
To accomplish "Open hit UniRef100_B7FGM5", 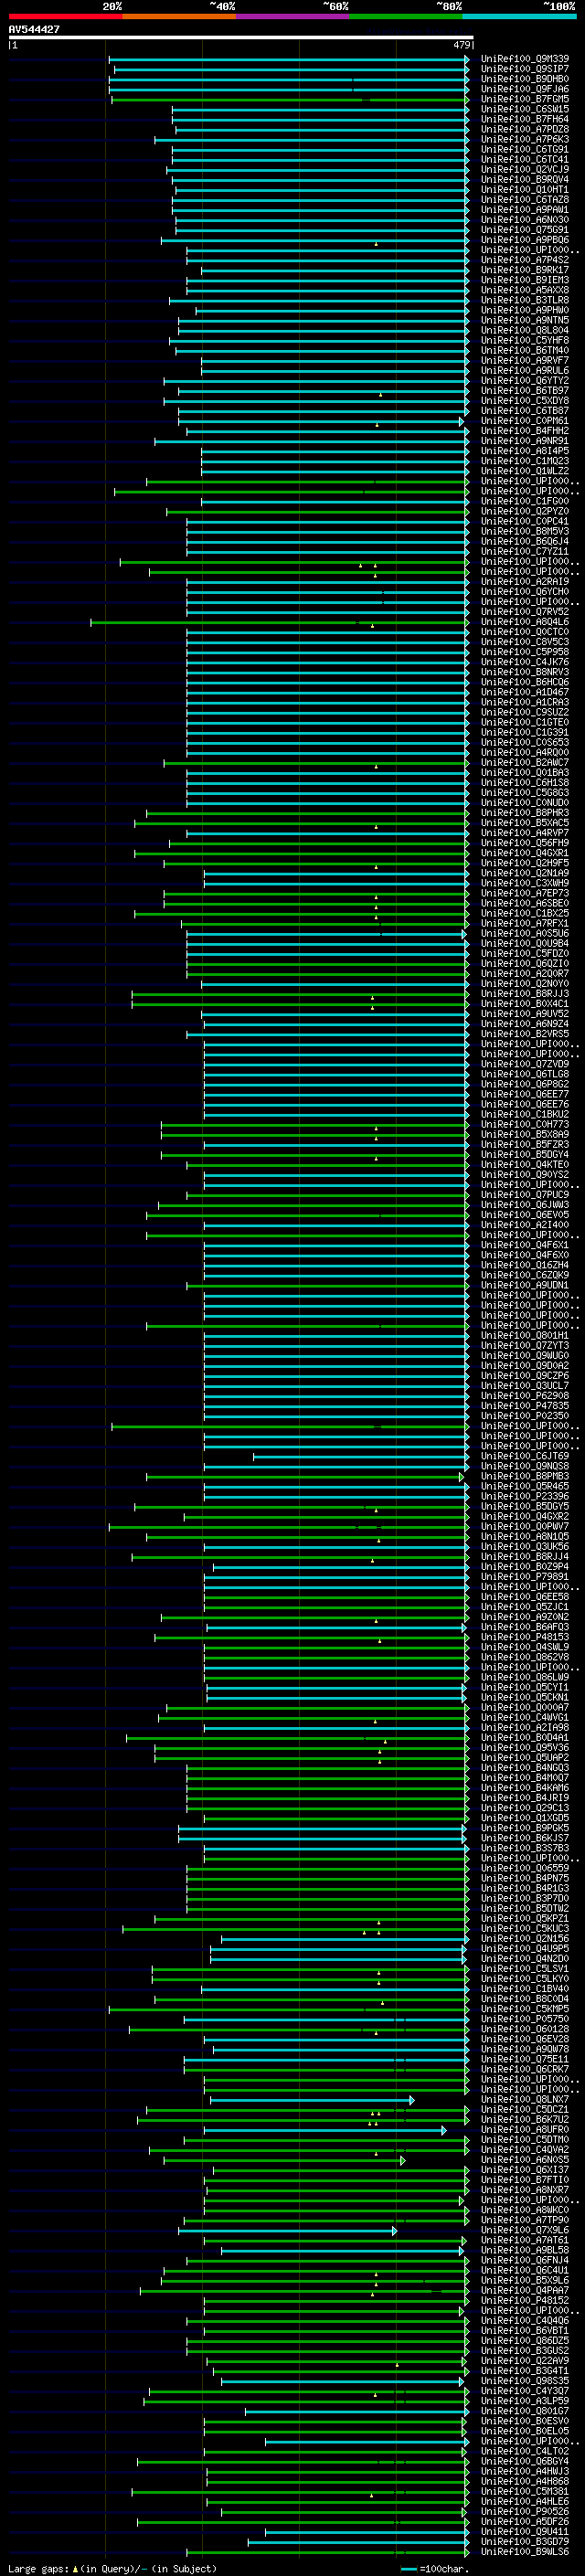I will click(525, 99).
